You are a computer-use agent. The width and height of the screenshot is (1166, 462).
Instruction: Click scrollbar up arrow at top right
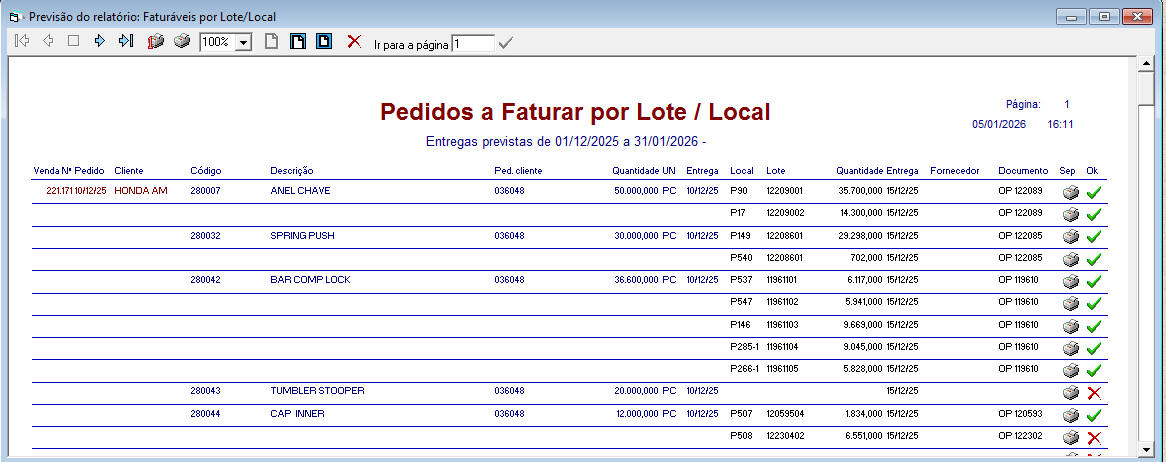coord(1145,65)
